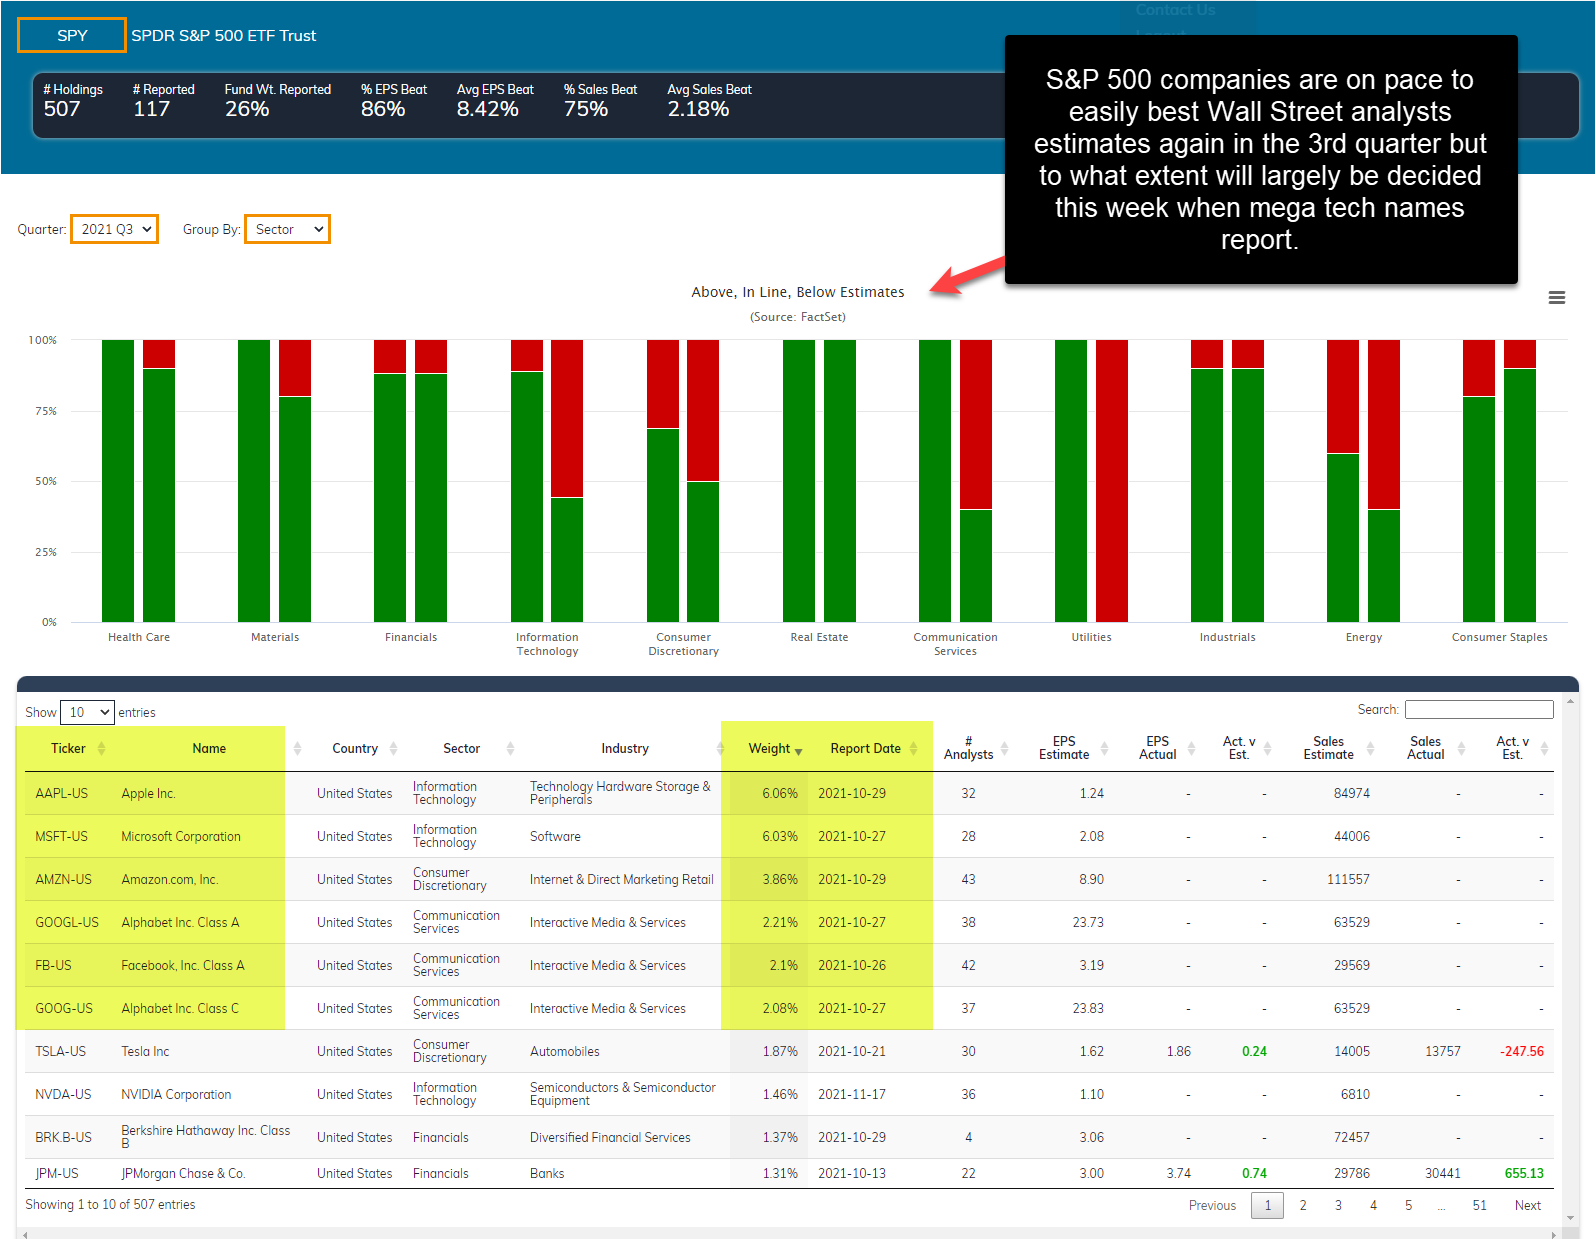
Task: Click the vertical scrollbar down arrow
Action: point(1570,1217)
